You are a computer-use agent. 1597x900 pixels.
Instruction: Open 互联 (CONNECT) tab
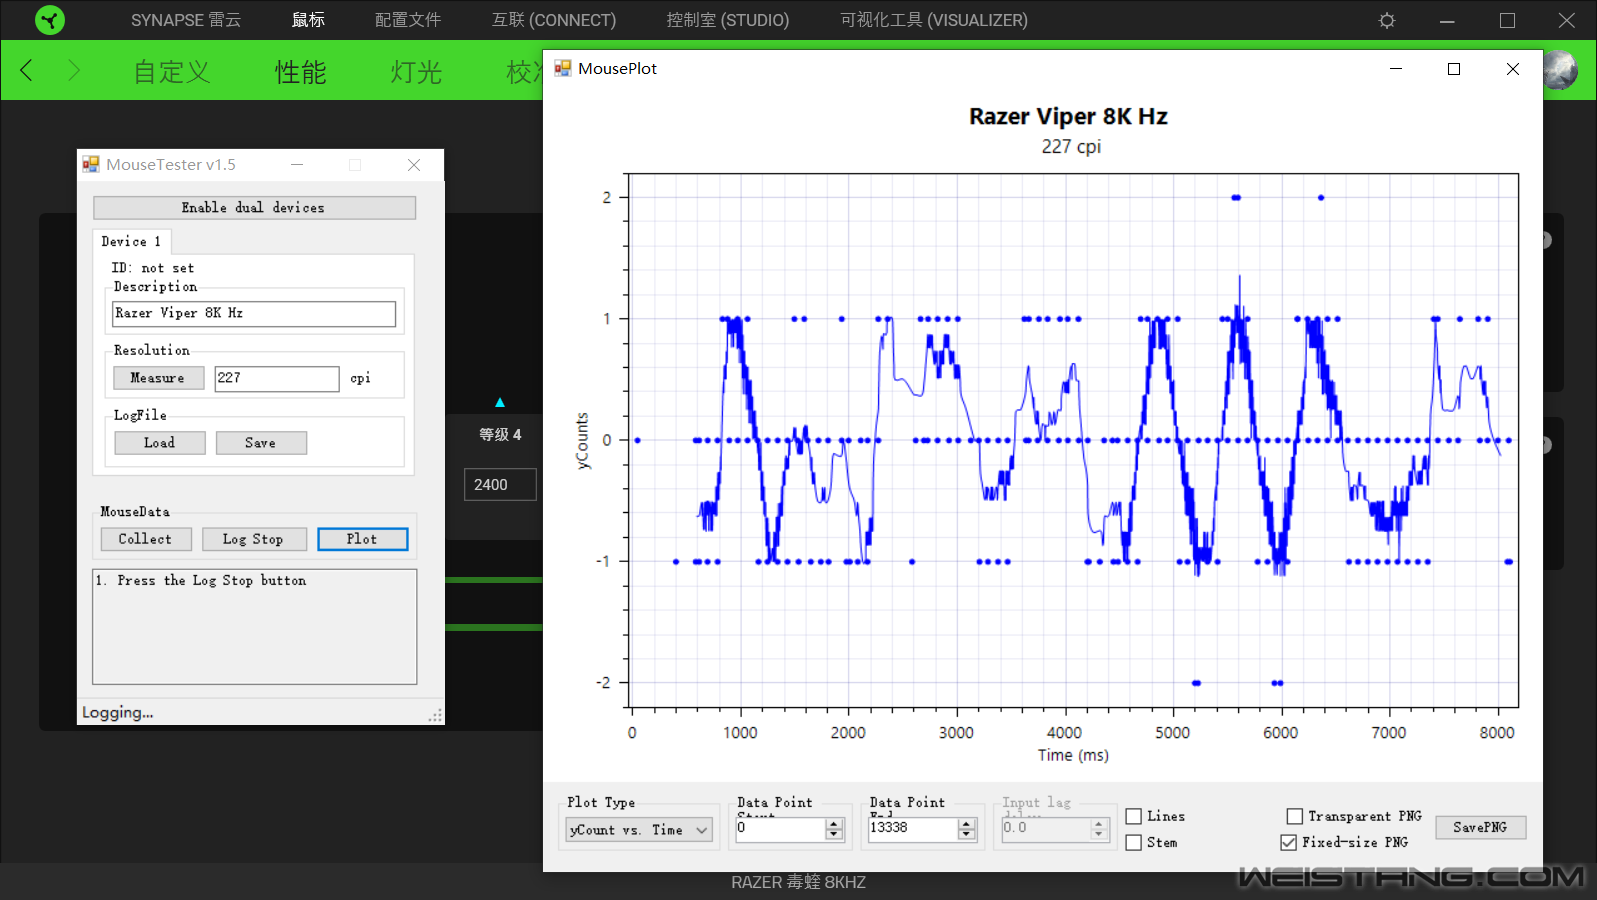554,20
